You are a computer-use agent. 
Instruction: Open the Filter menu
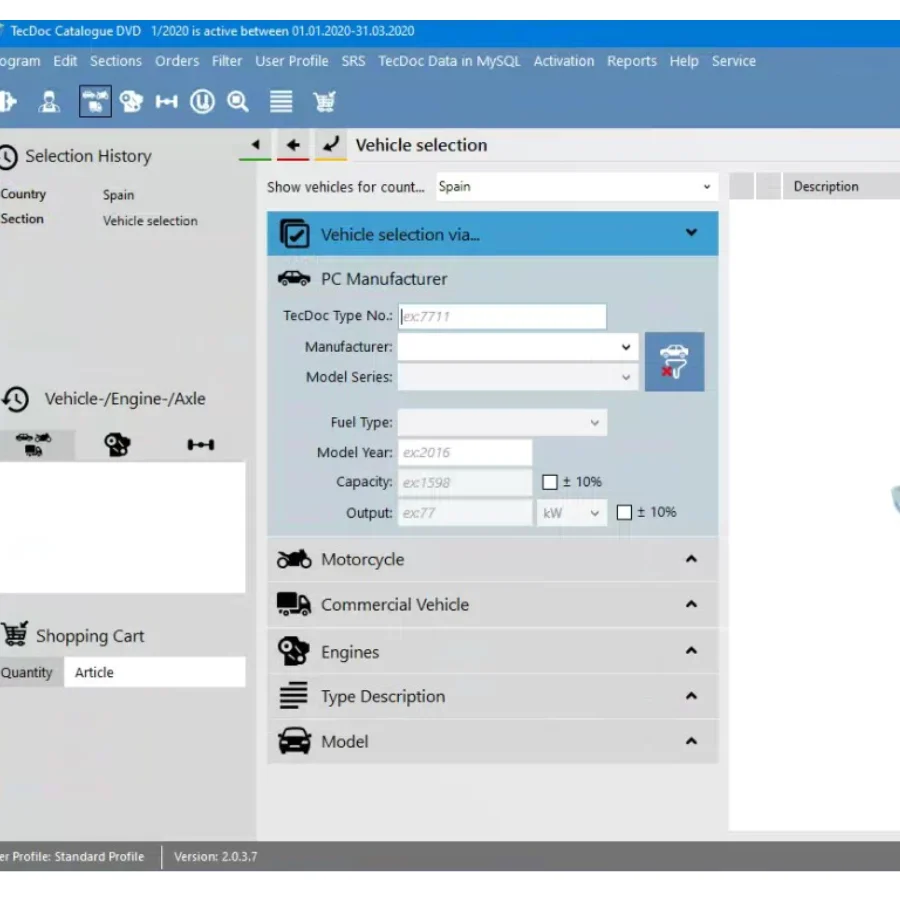tap(227, 61)
